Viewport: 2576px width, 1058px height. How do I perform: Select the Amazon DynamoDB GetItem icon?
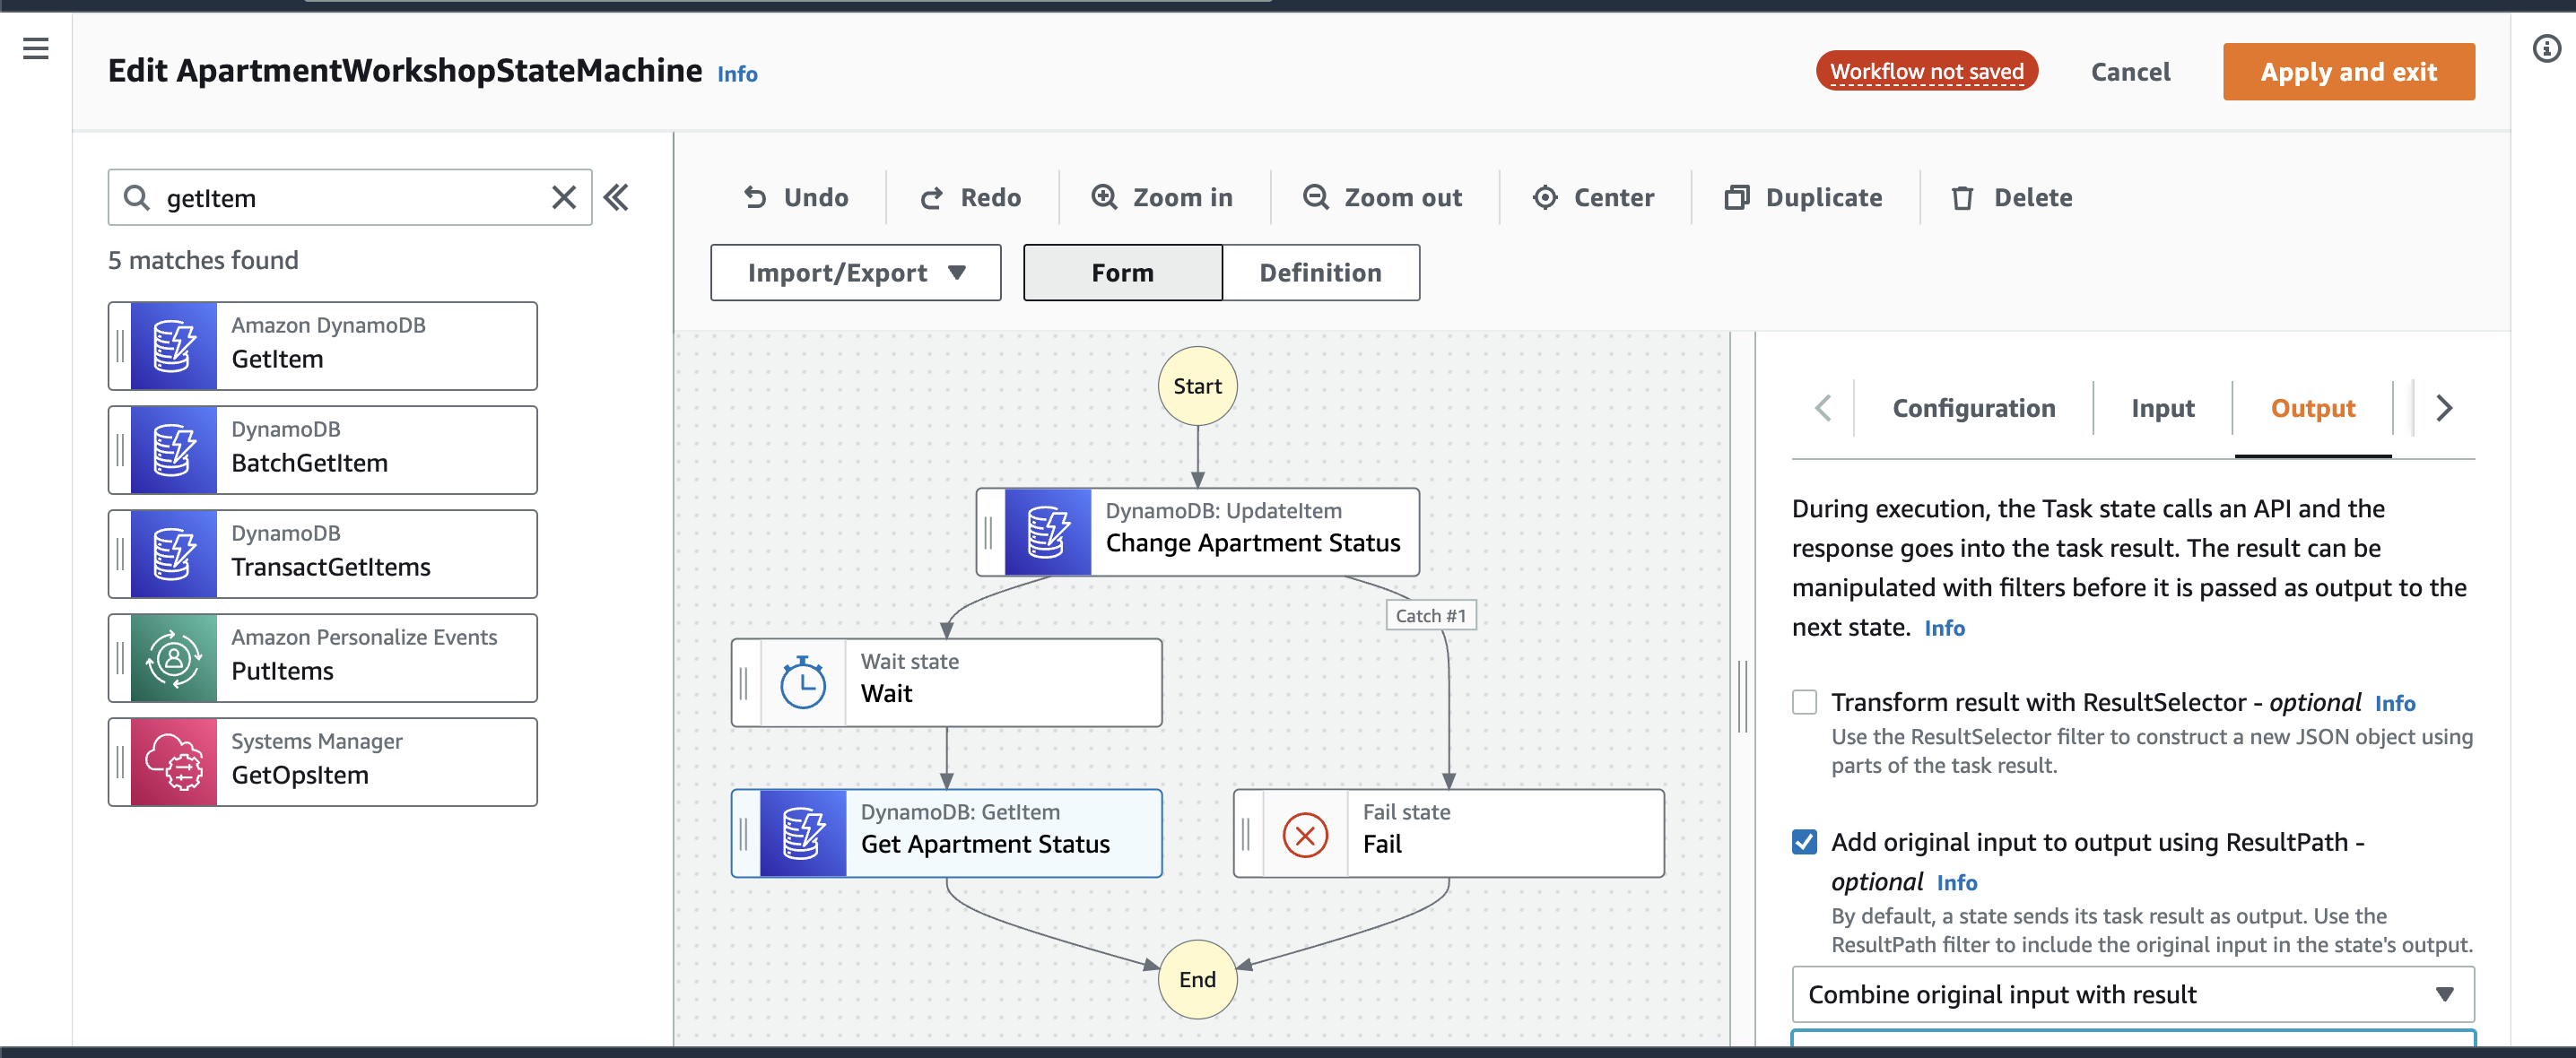pos(173,346)
